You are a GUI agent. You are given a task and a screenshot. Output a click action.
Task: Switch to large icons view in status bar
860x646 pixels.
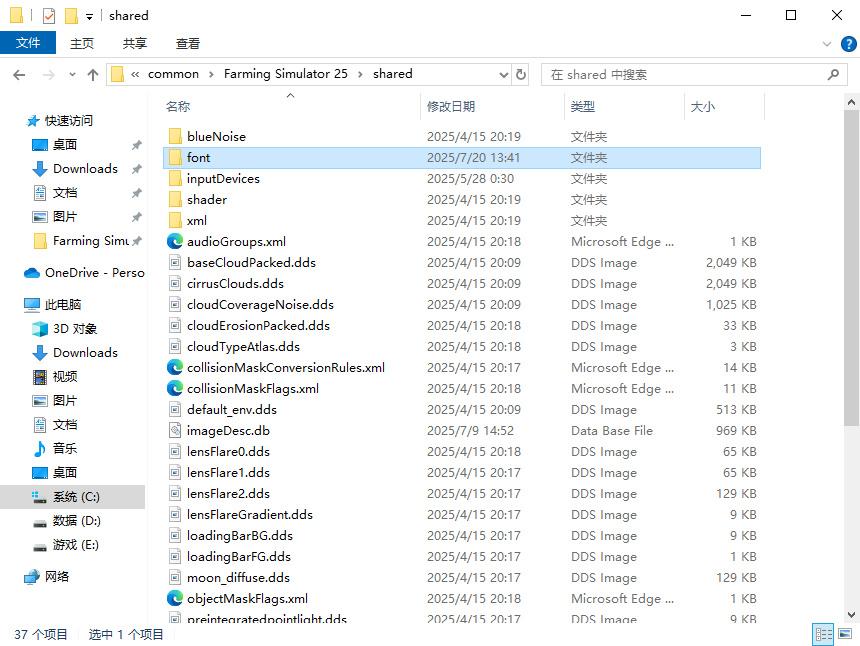(845, 634)
